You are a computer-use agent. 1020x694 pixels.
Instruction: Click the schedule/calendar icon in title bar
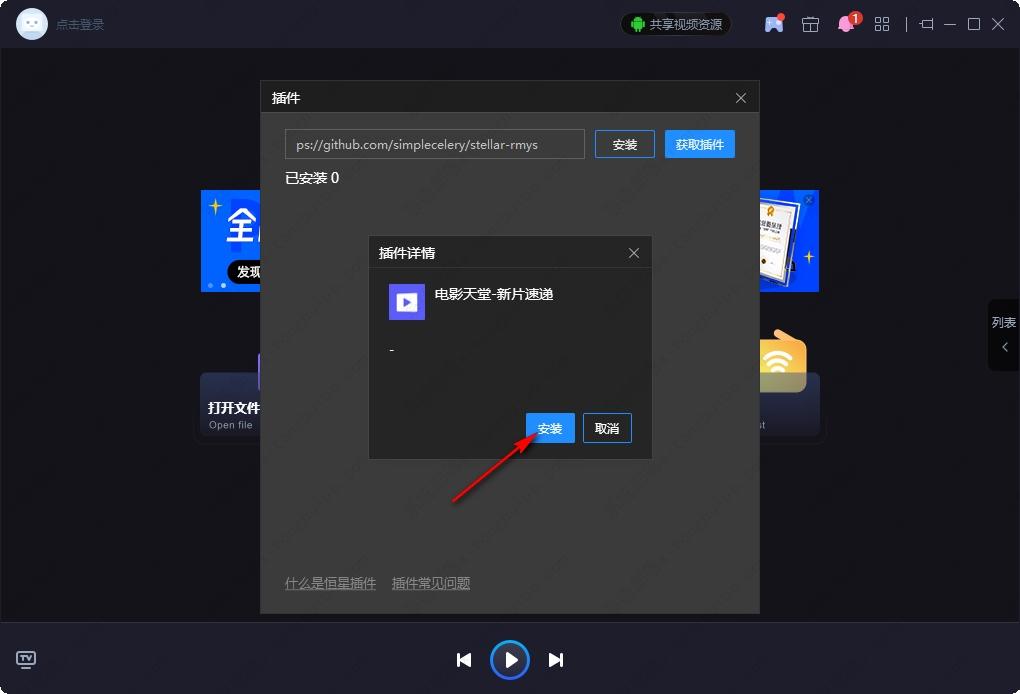(810, 23)
